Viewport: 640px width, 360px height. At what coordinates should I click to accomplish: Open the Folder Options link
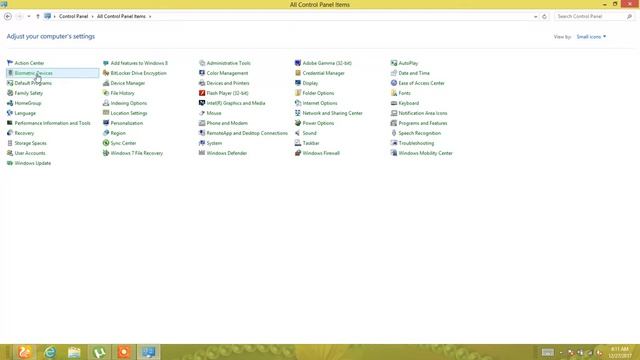click(x=318, y=93)
